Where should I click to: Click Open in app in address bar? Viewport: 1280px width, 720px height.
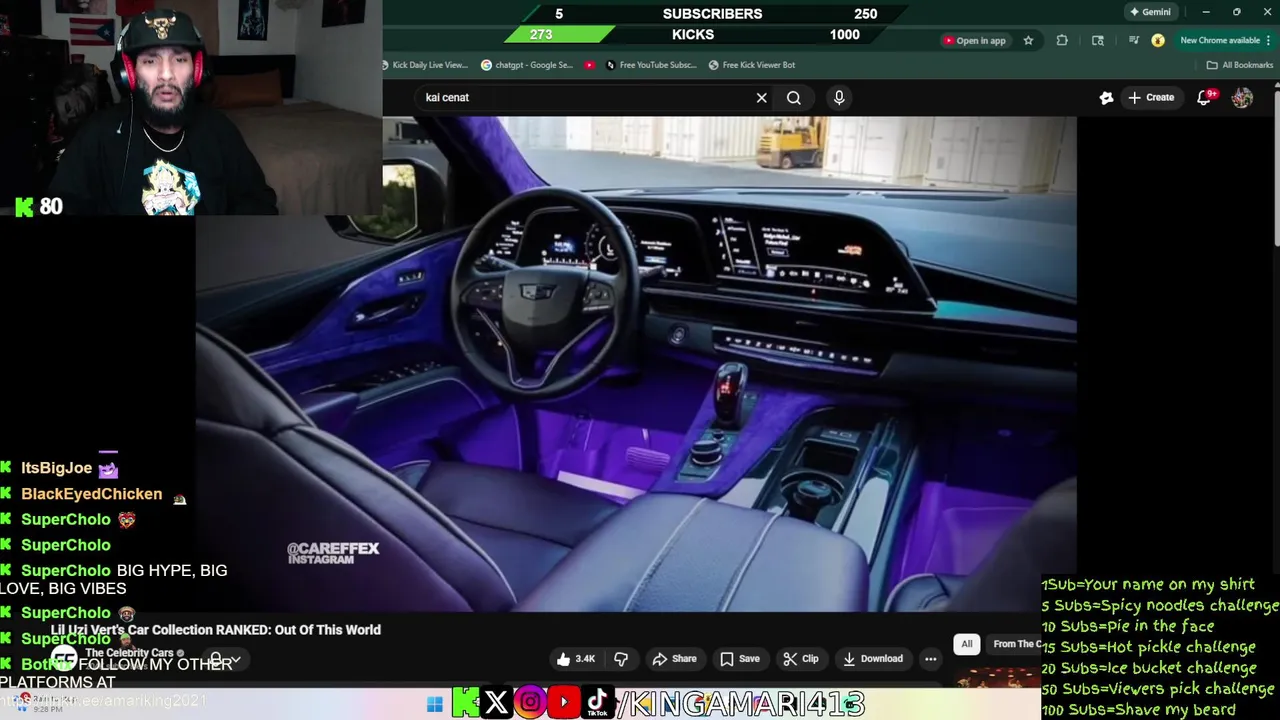[x=974, y=40]
